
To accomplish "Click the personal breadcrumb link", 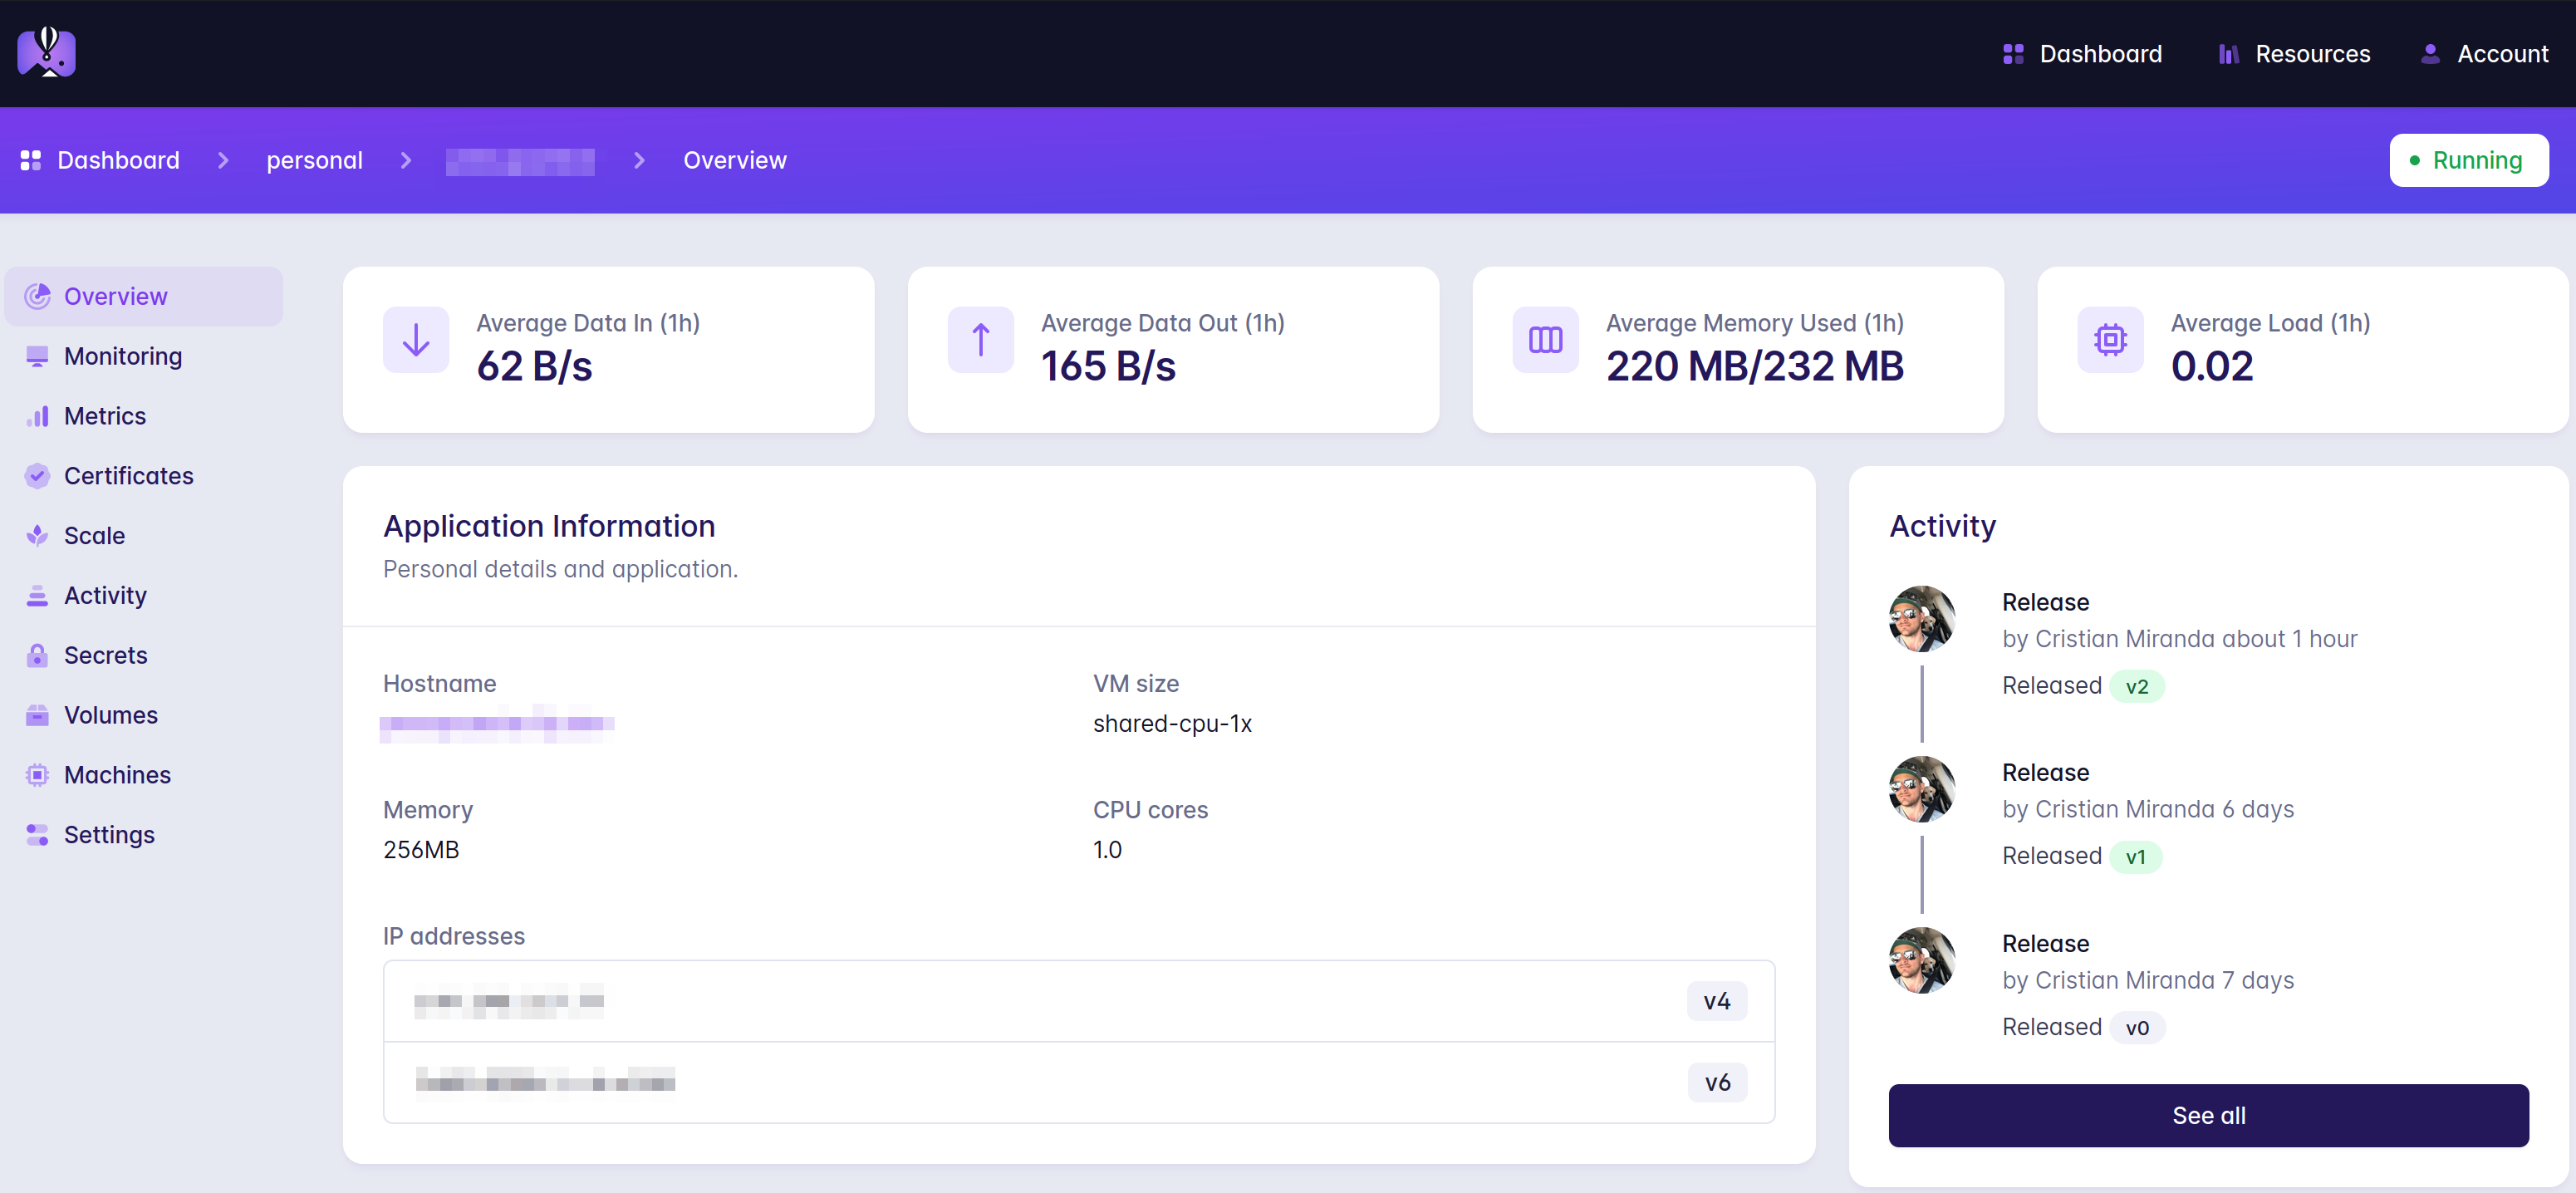I will click(314, 160).
